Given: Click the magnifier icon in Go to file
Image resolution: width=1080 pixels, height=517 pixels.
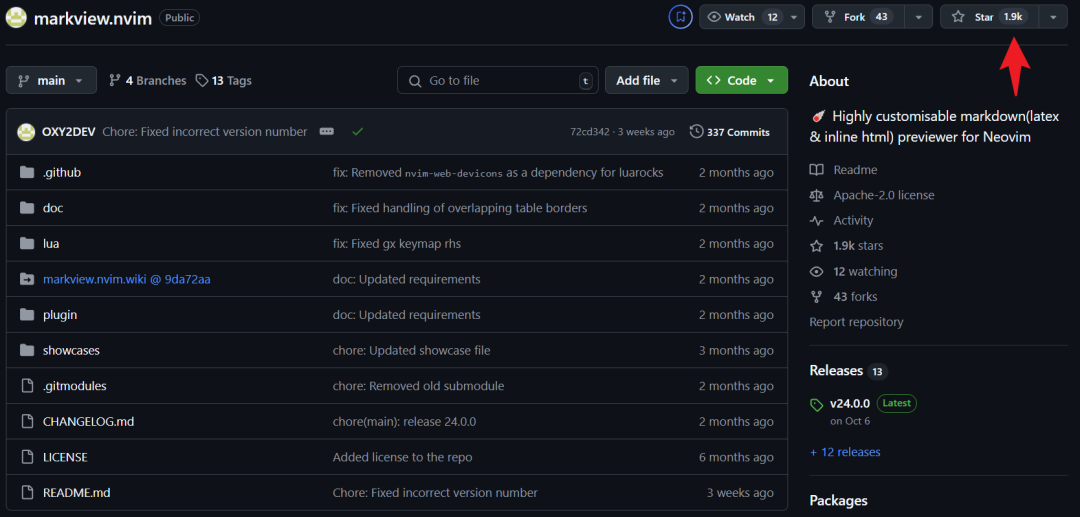Looking at the screenshot, I should (x=415, y=81).
